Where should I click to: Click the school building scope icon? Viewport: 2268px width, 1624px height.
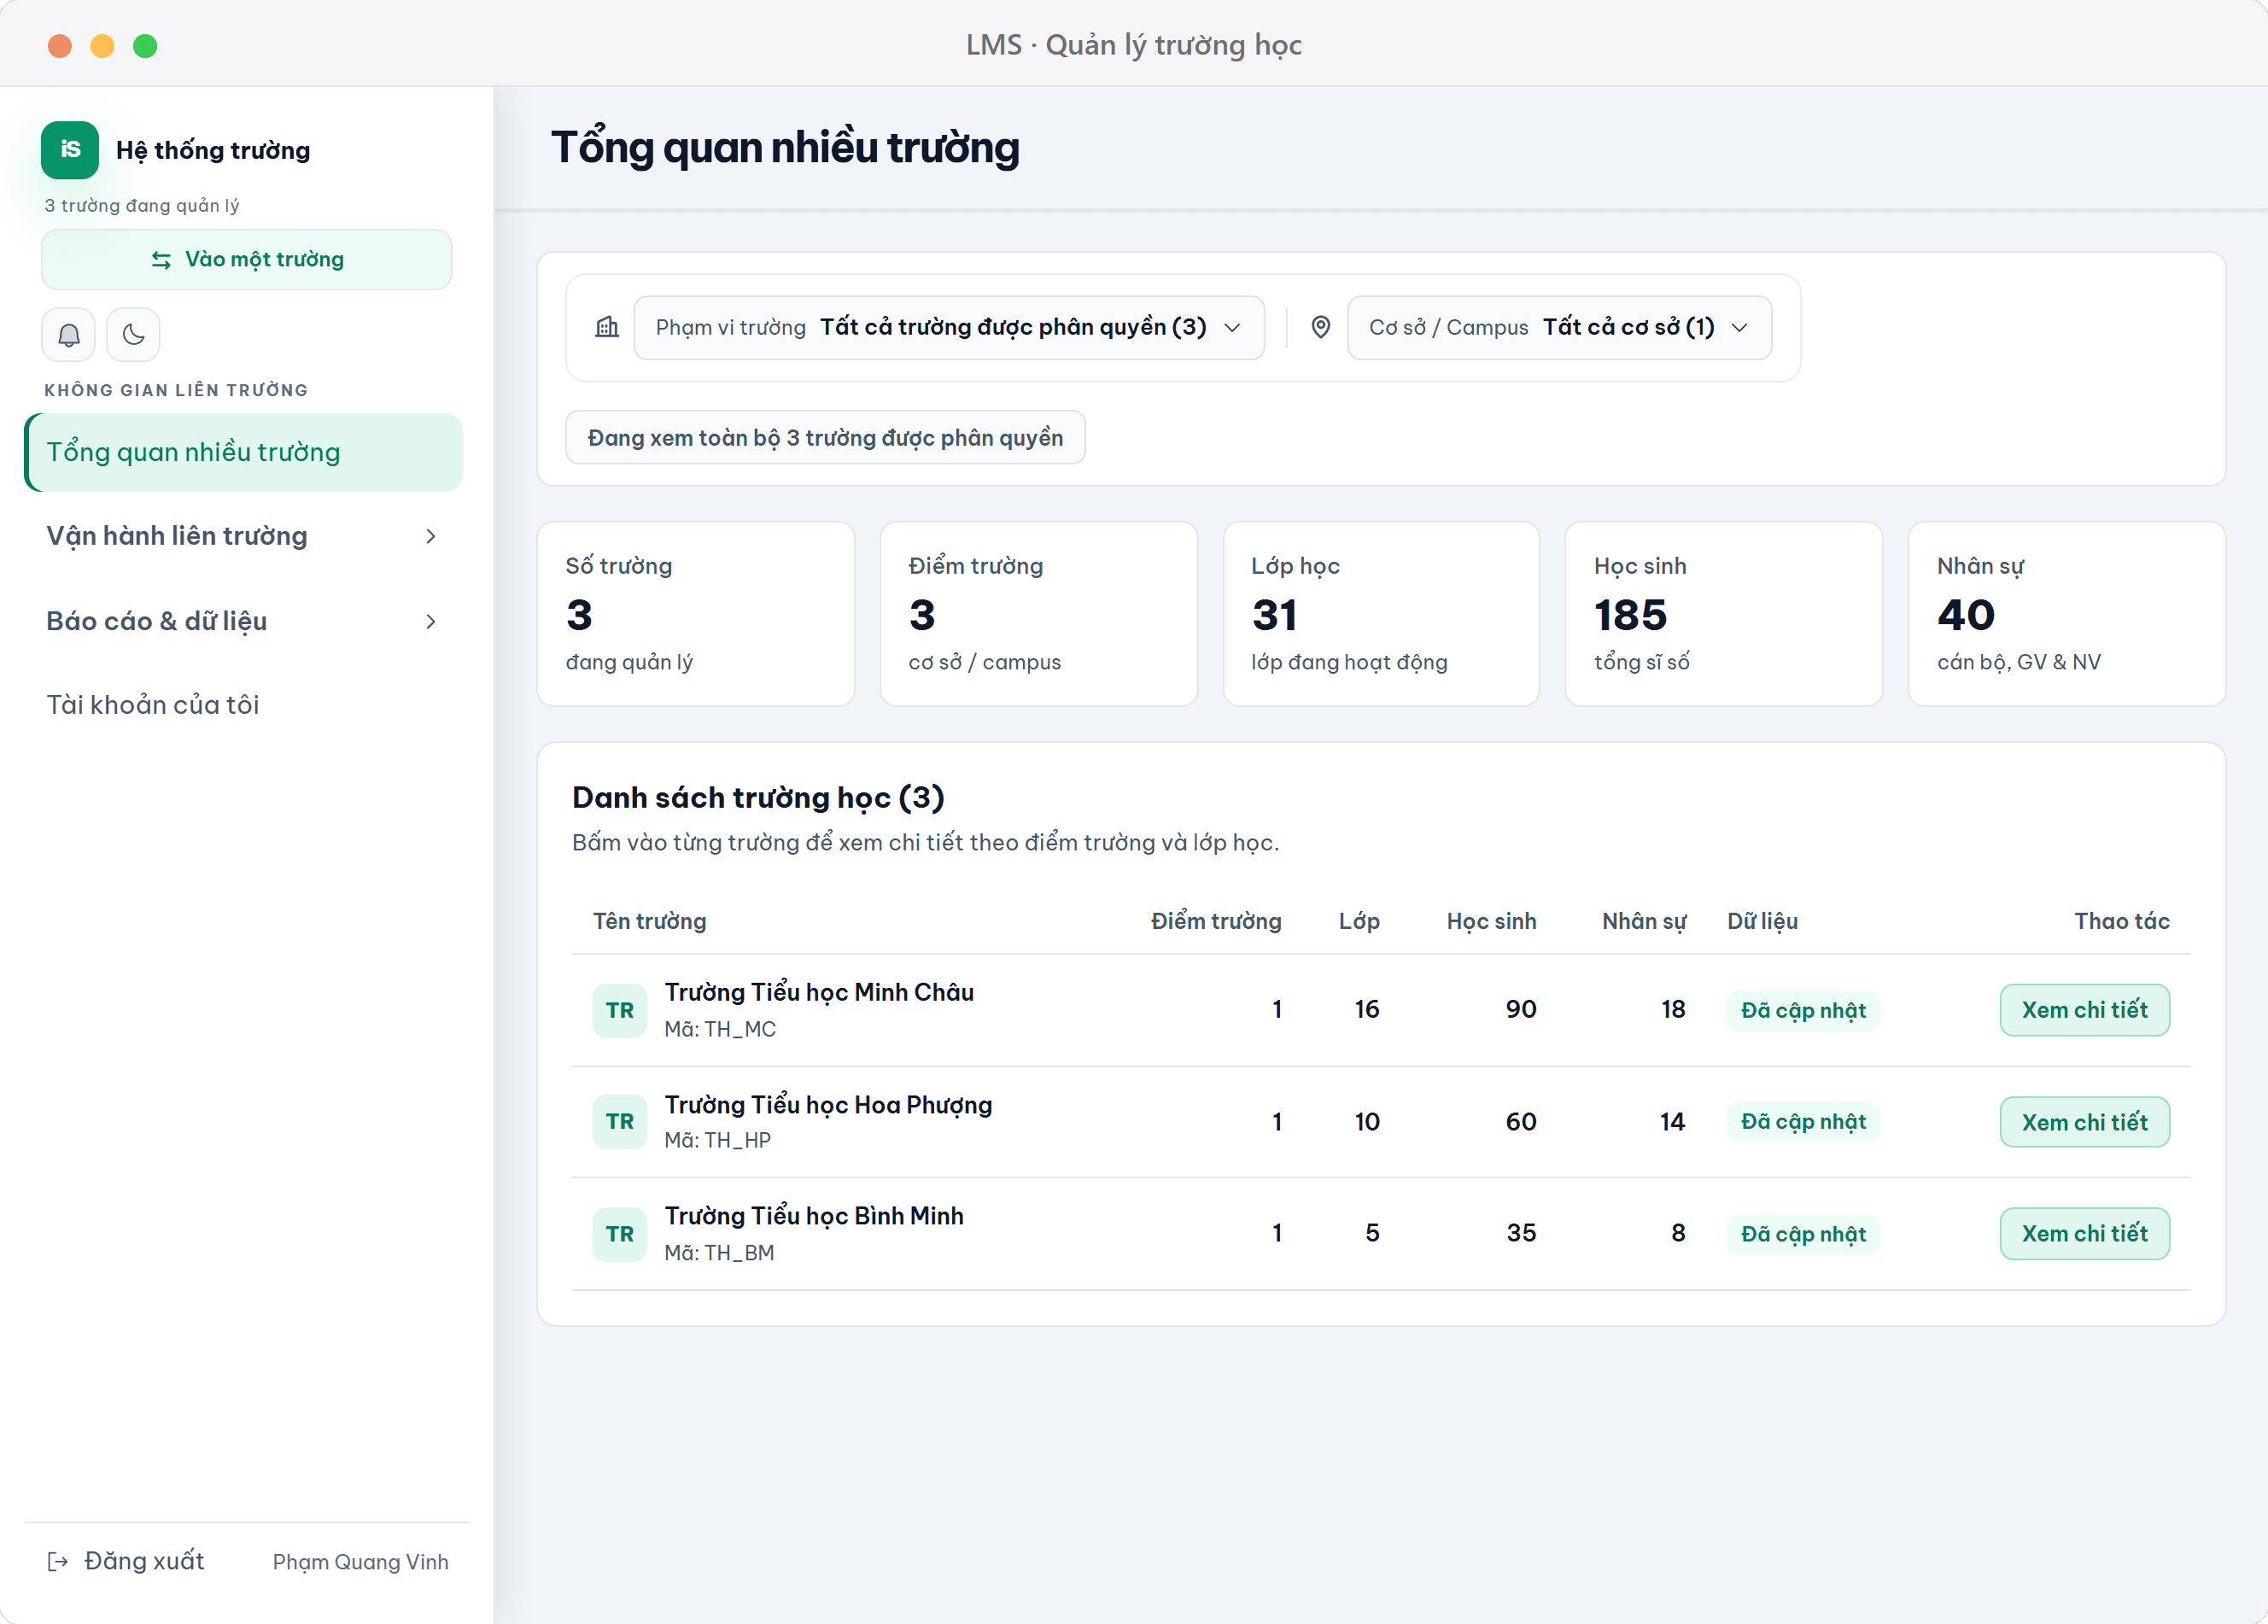(607, 327)
